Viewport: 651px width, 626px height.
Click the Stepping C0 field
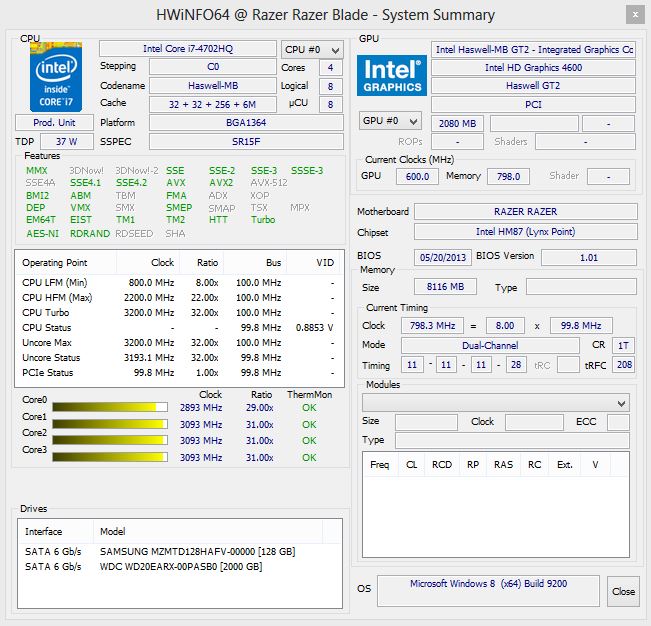point(213,67)
